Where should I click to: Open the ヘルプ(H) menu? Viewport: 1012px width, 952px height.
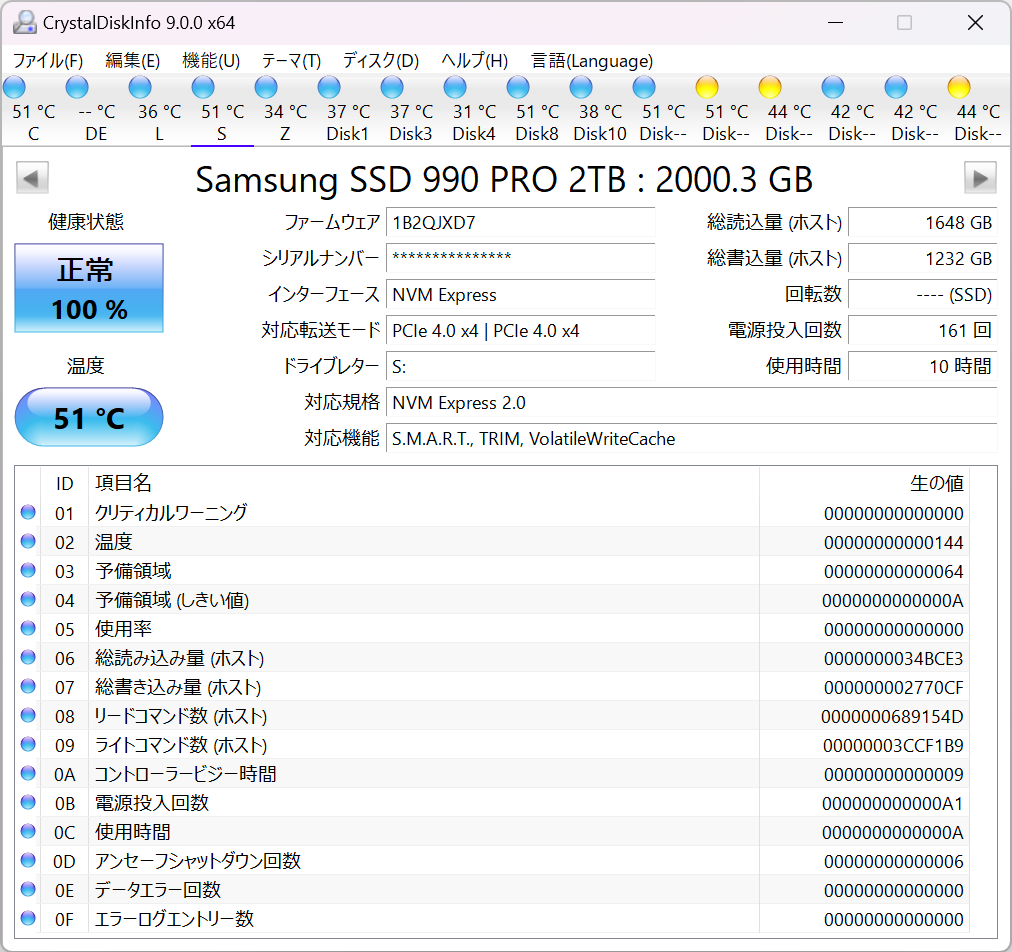tap(474, 61)
